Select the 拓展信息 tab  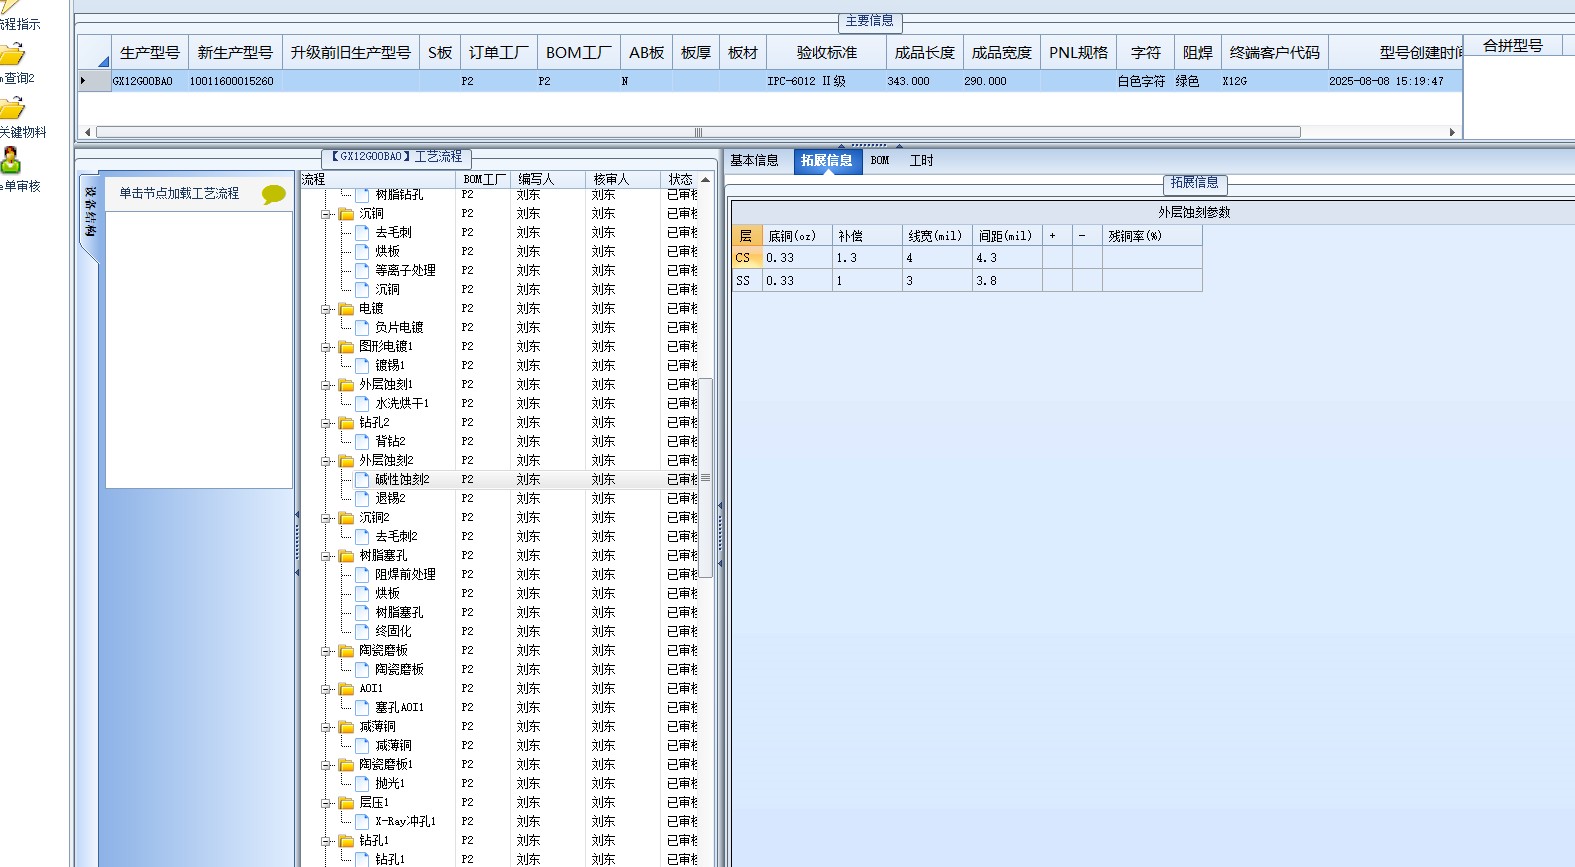click(827, 161)
